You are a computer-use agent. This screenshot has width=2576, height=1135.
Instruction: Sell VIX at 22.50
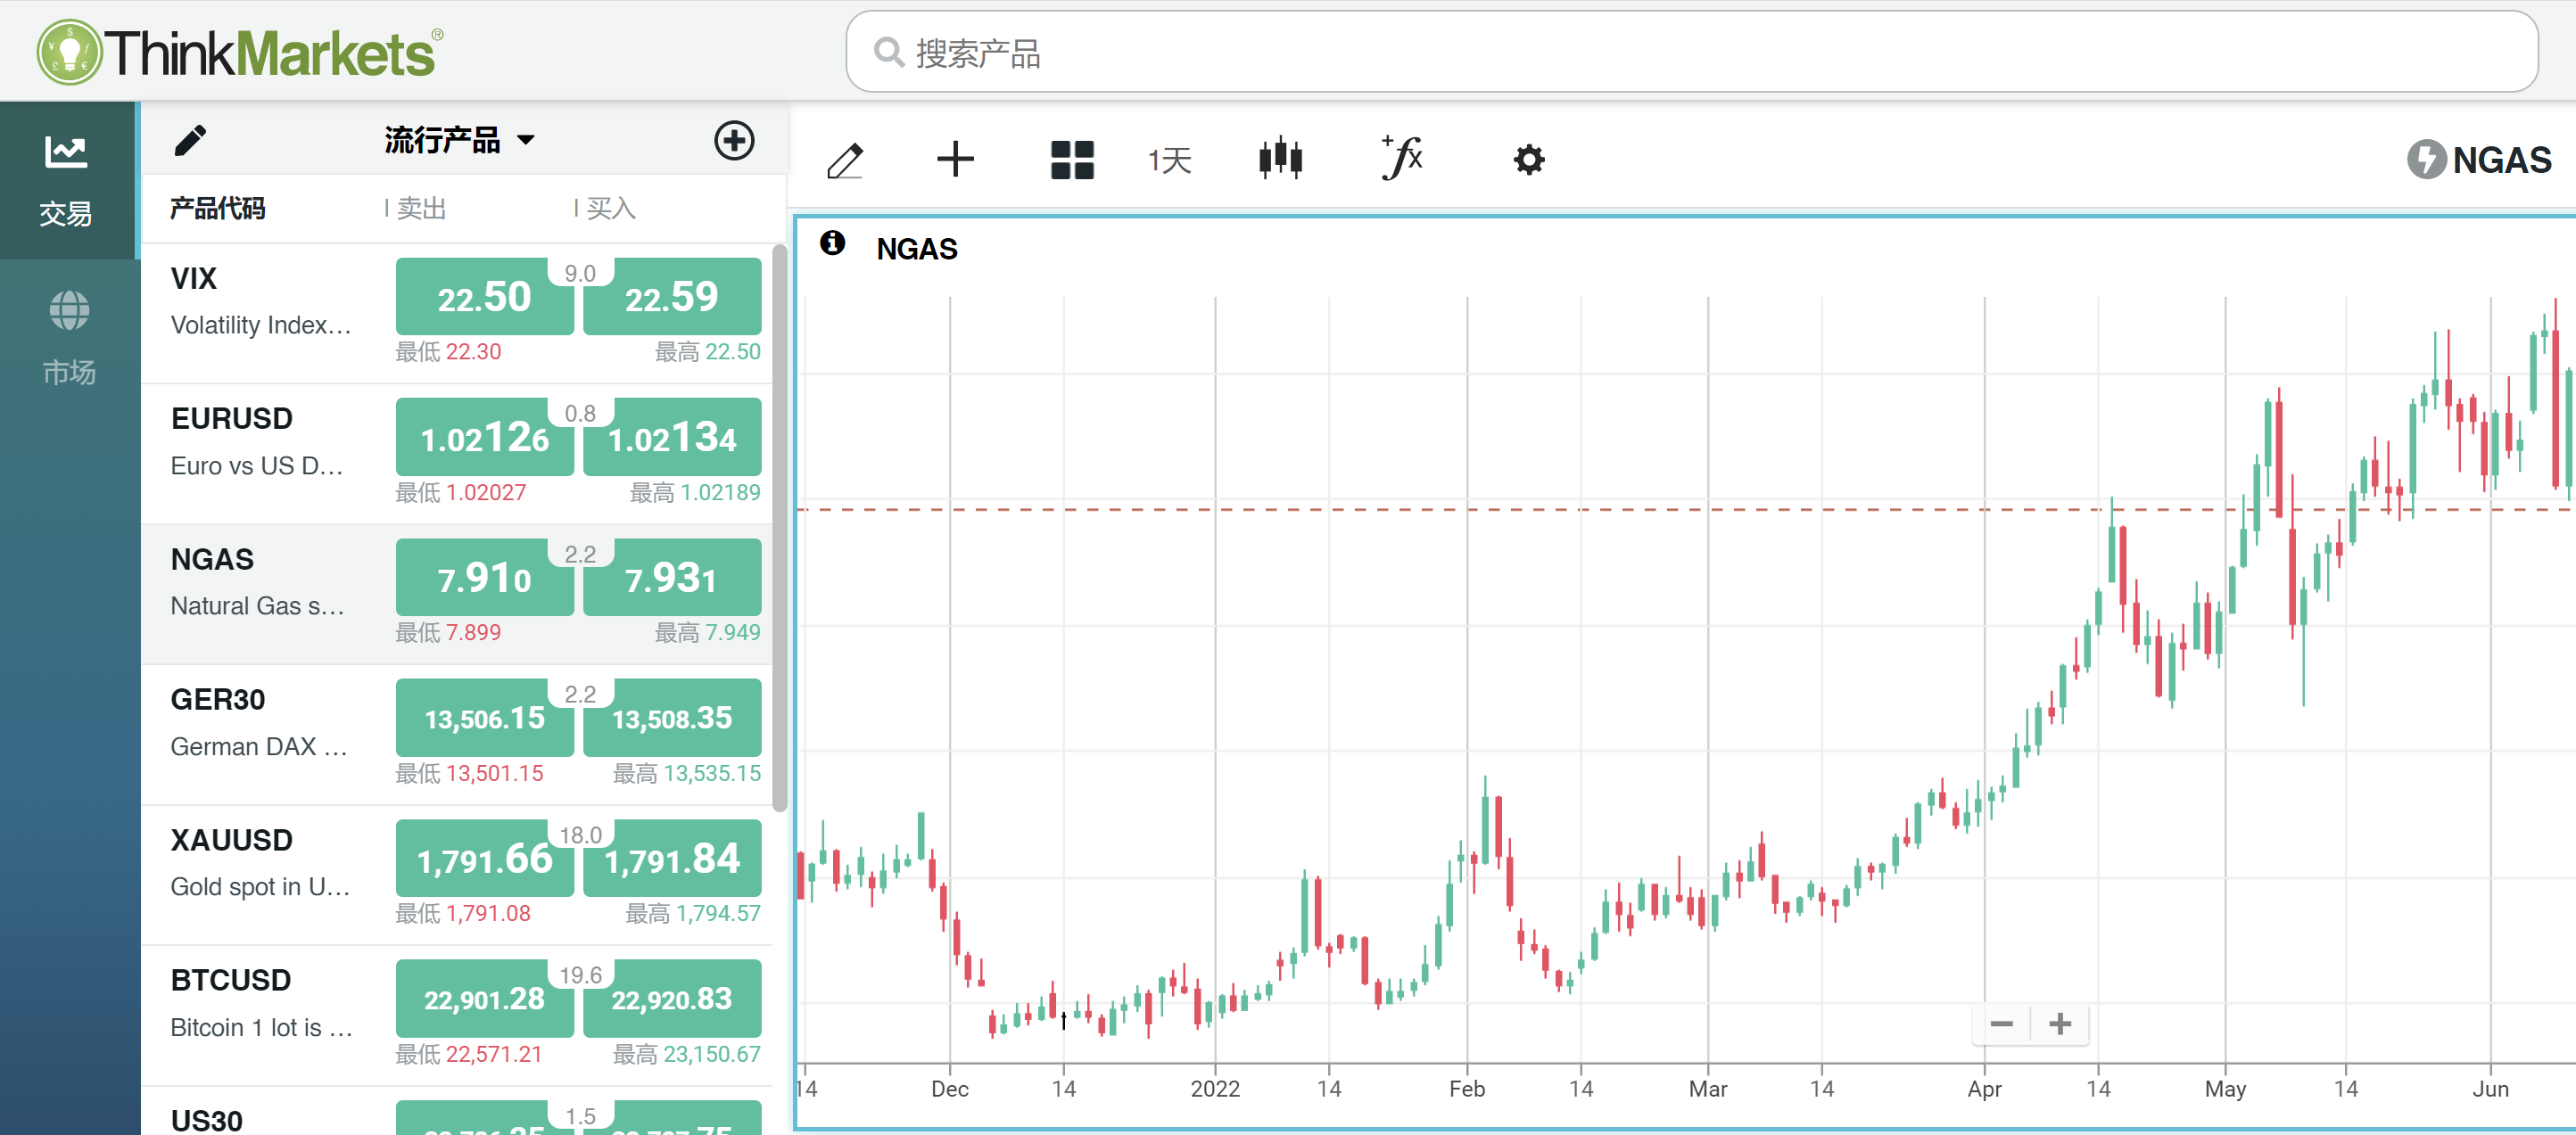pyautogui.click(x=484, y=297)
